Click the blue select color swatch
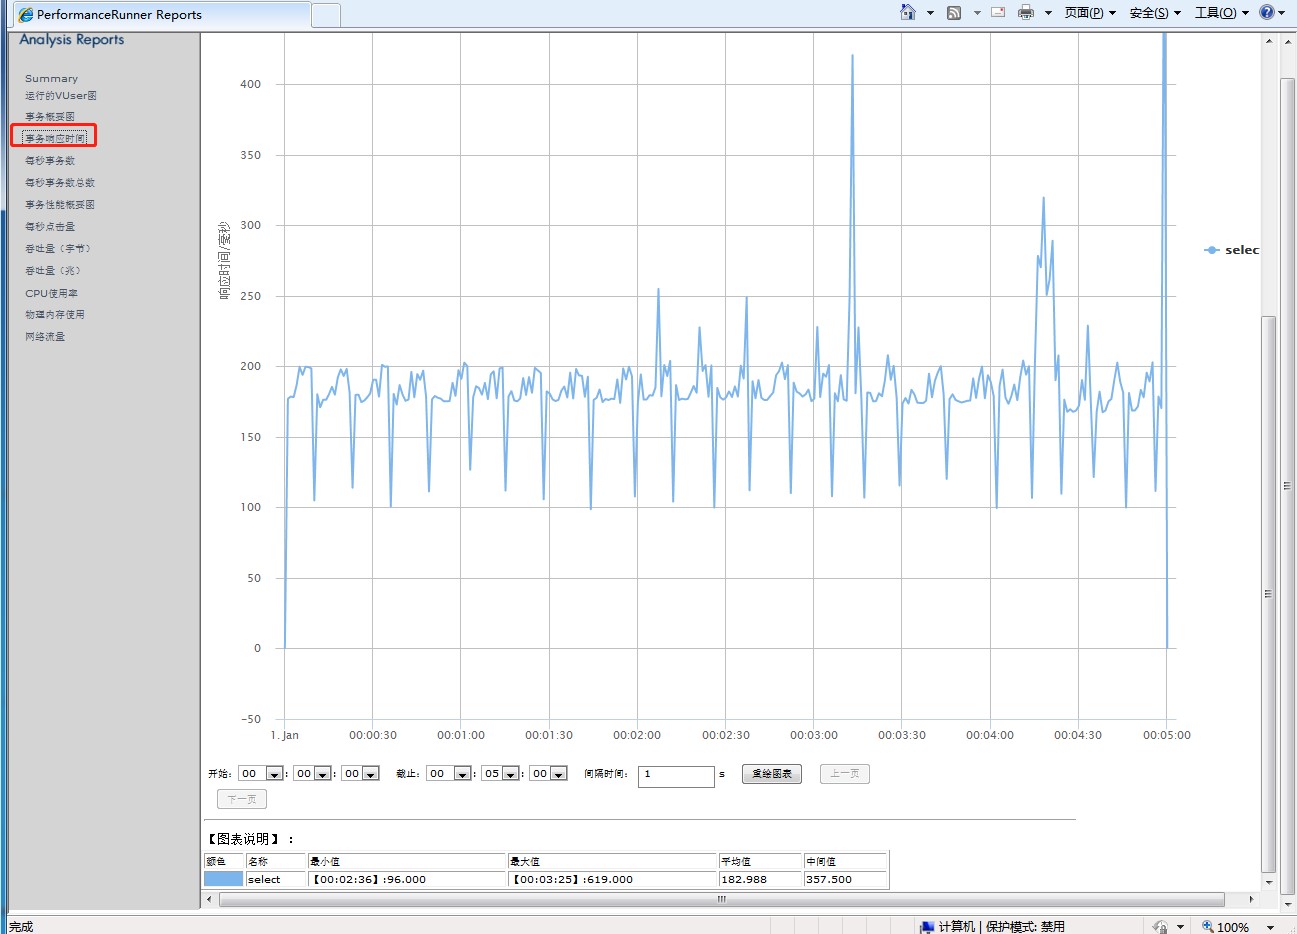The image size is (1297, 934). click(223, 879)
